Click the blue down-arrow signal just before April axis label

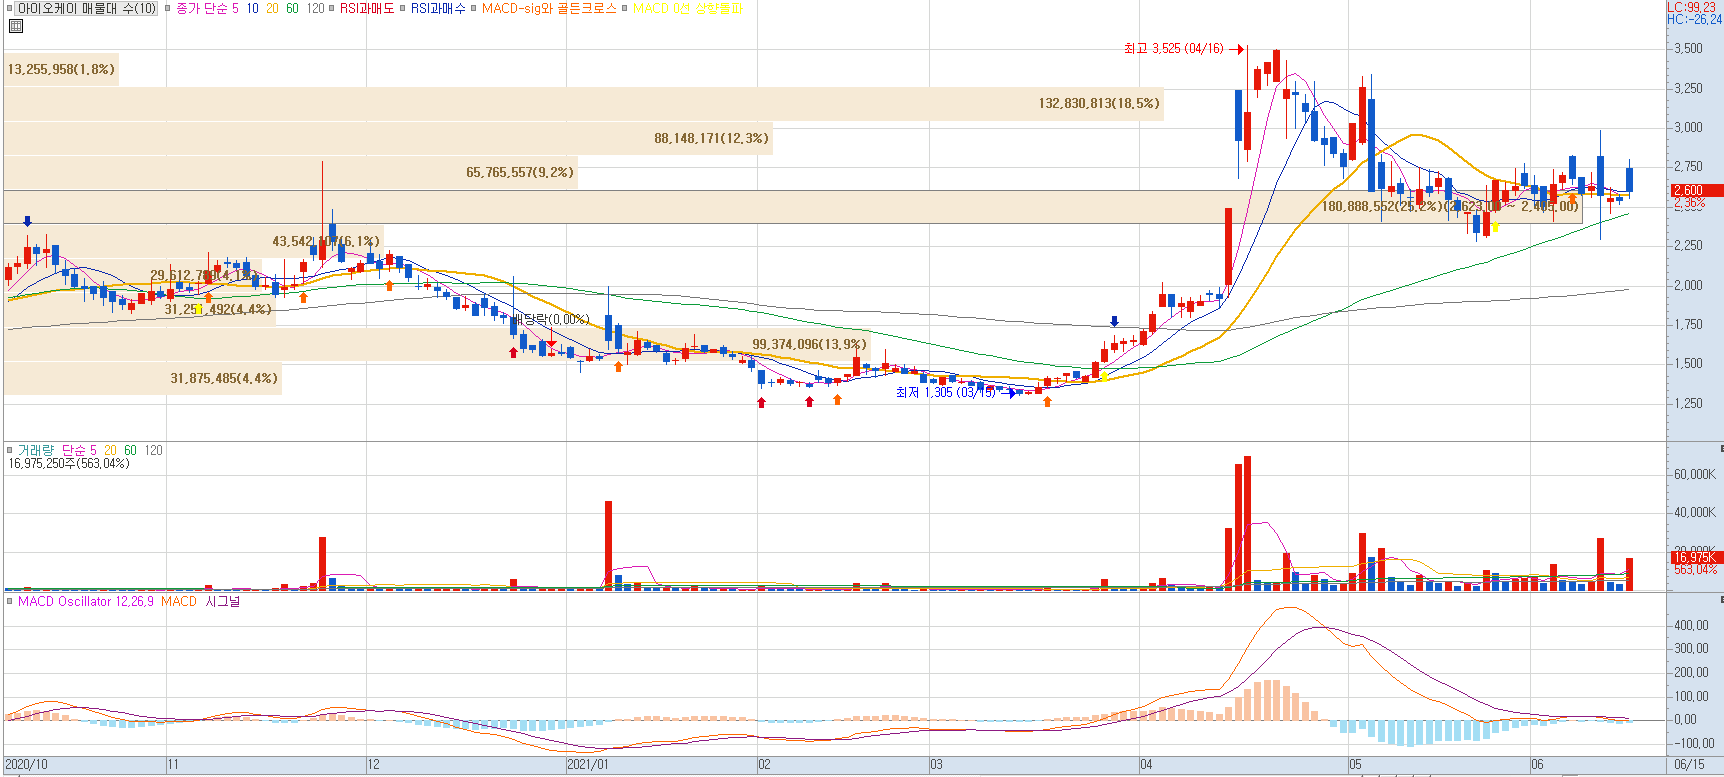(1115, 321)
